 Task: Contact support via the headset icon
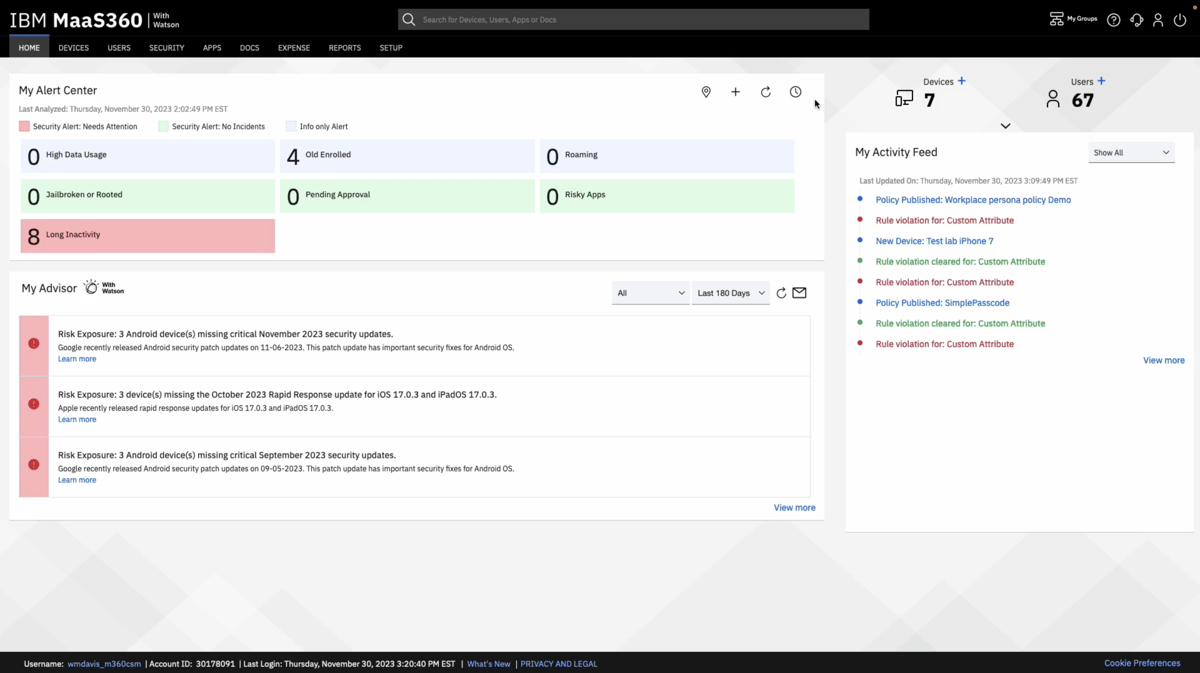click(x=1136, y=19)
